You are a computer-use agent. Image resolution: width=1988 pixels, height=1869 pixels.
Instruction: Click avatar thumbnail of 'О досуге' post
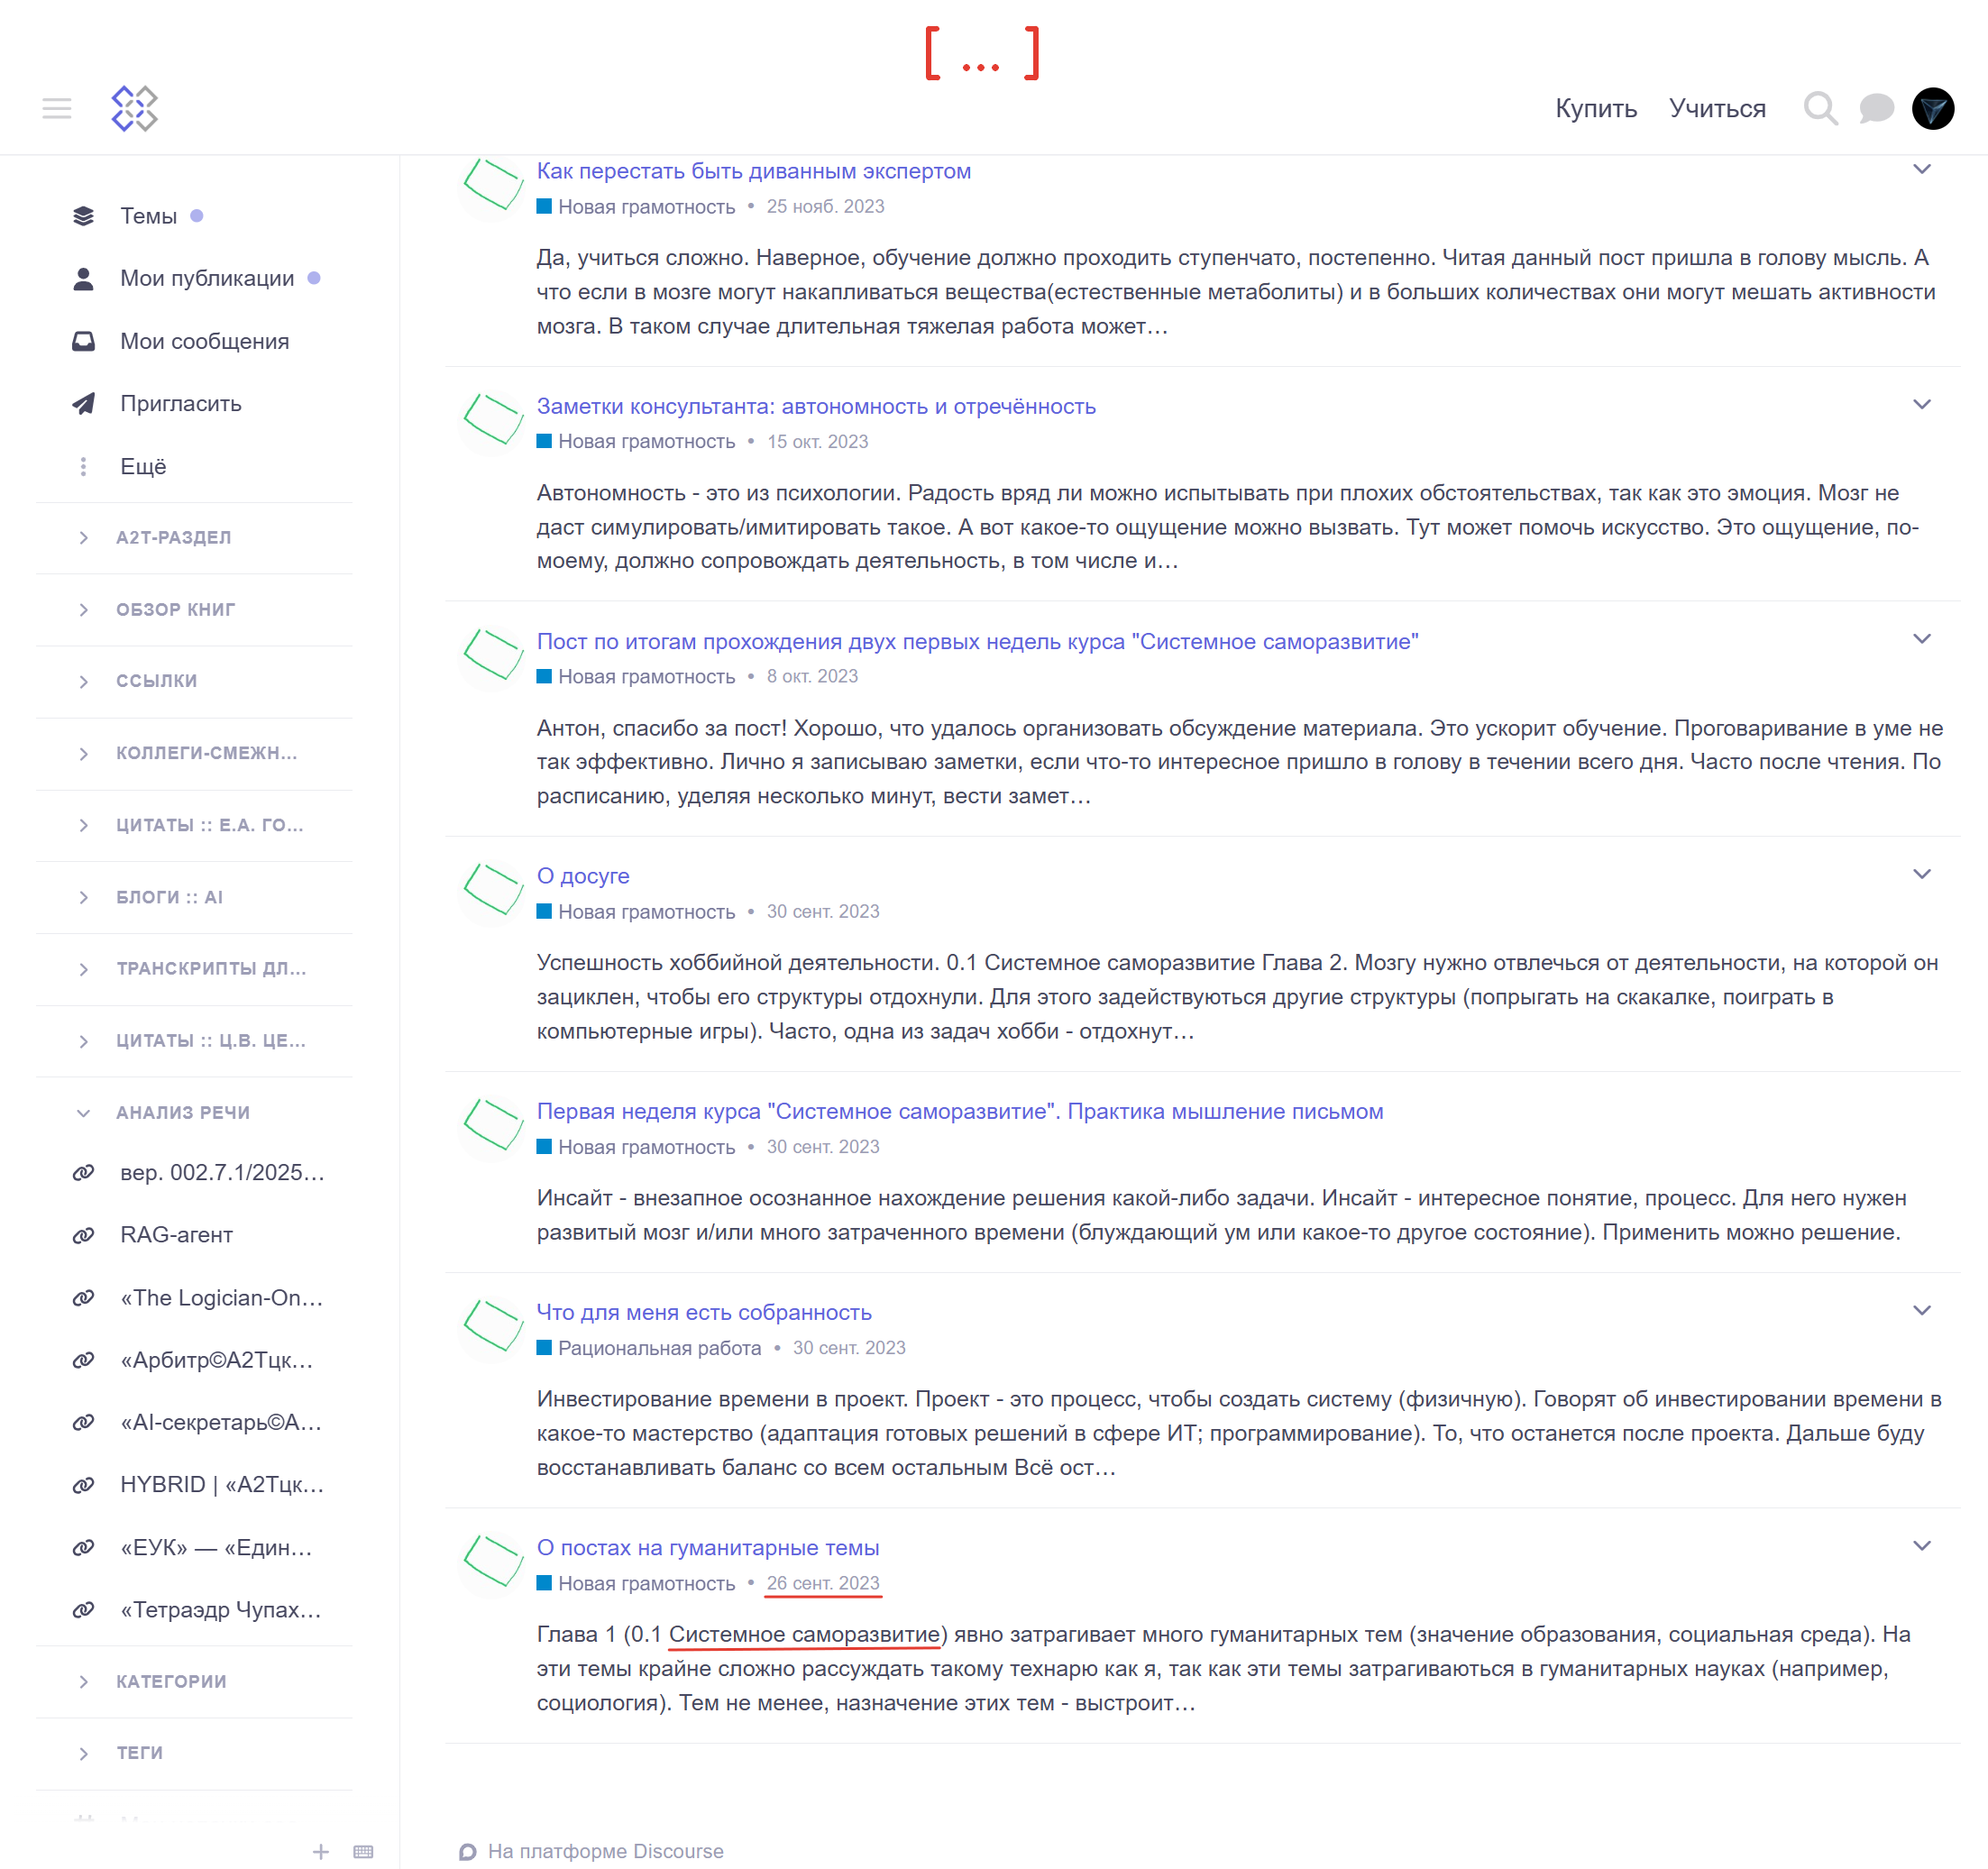click(x=492, y=889)
